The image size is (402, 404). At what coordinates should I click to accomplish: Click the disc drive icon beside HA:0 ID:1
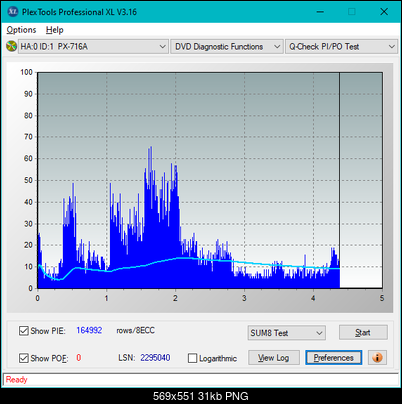coord(11,46)
